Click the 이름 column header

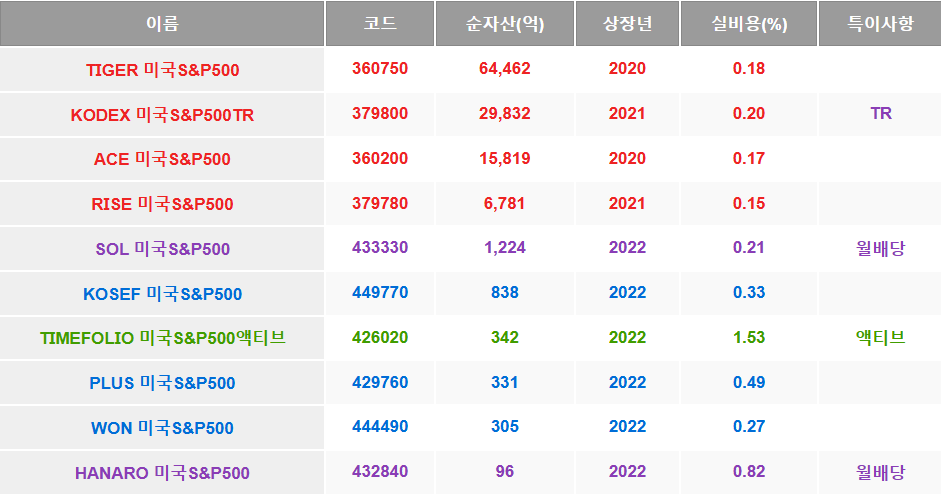tap(162, 23)
